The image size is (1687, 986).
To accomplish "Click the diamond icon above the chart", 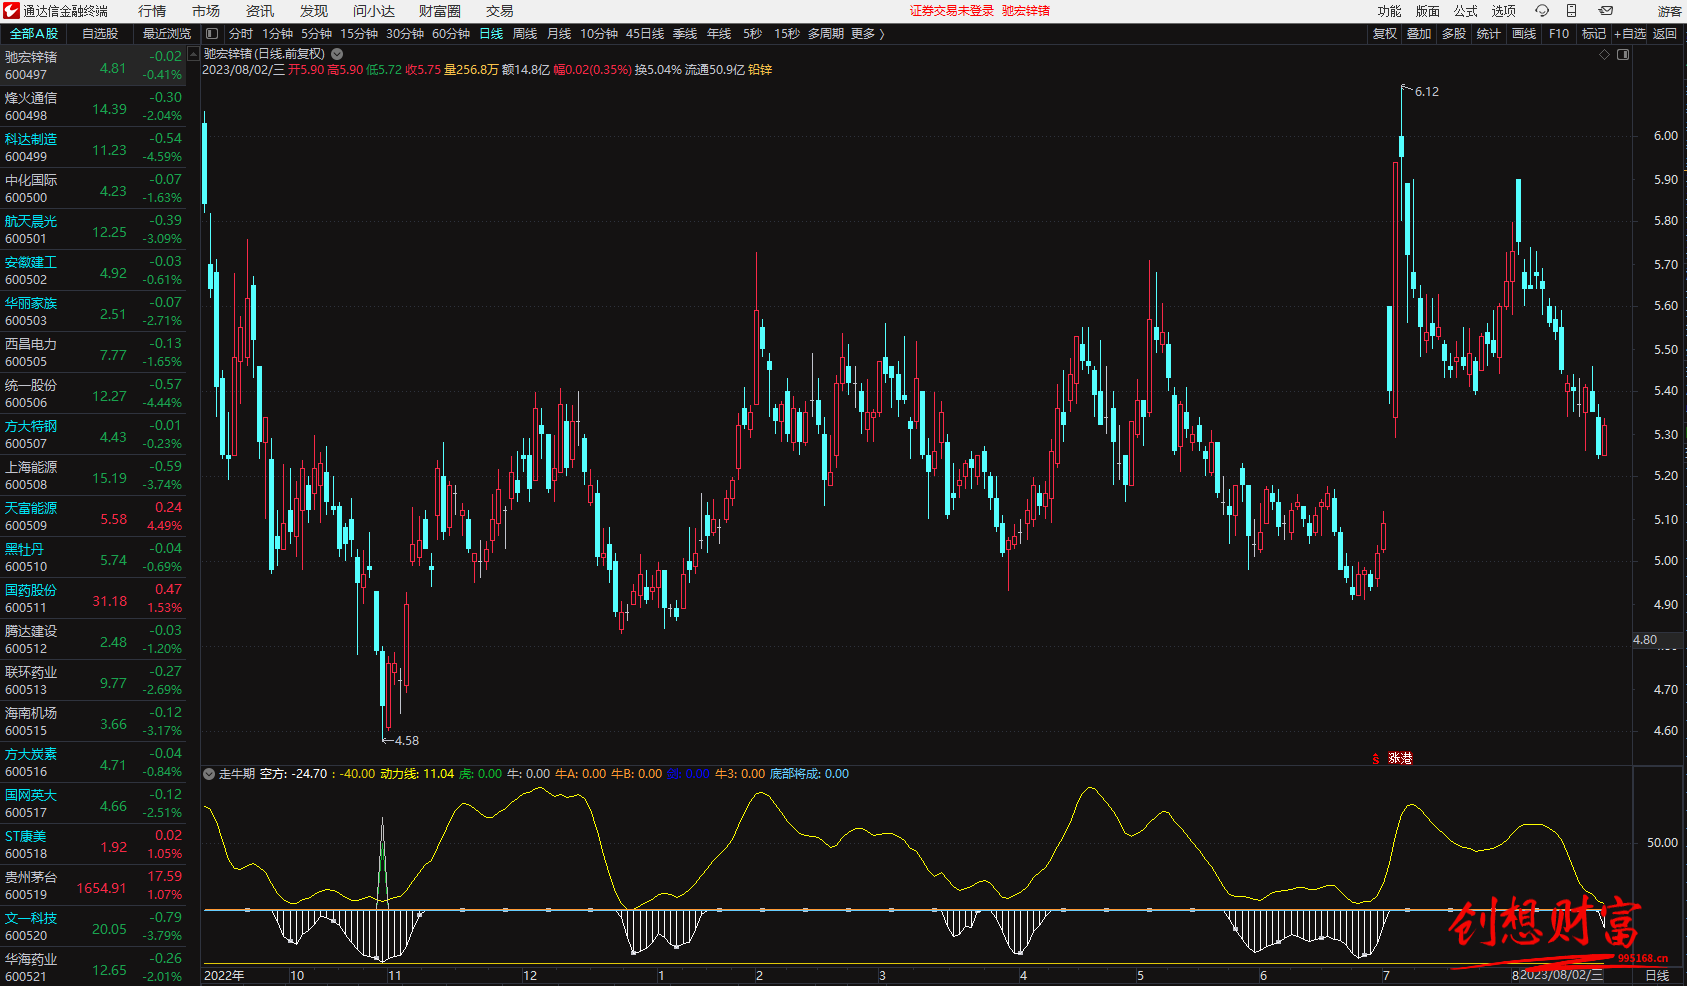I will click(x=1605, y=55).
